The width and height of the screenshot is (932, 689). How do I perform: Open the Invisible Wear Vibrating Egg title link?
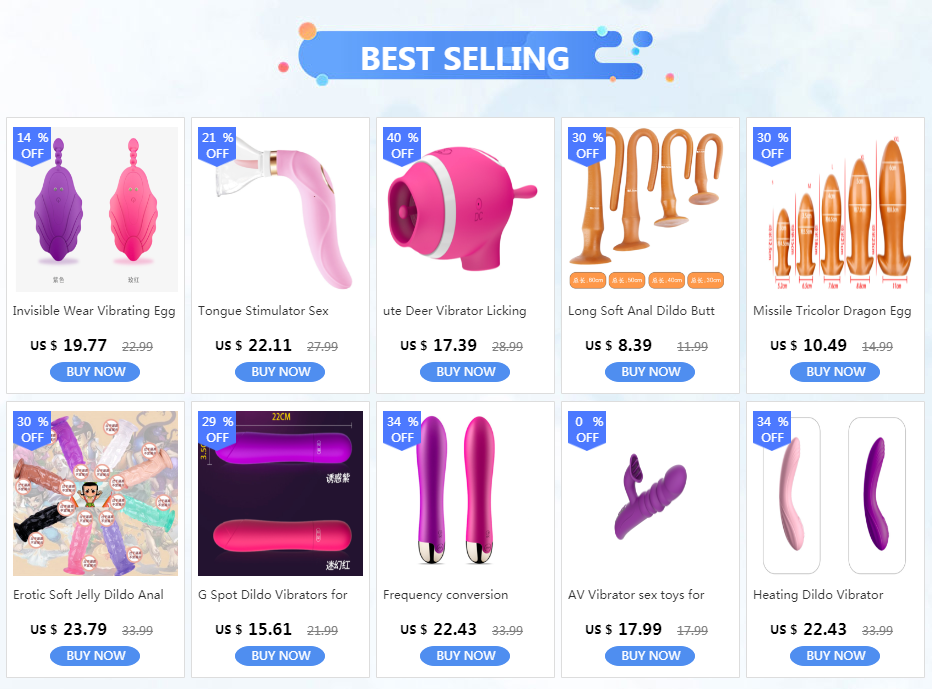[94, 311]
